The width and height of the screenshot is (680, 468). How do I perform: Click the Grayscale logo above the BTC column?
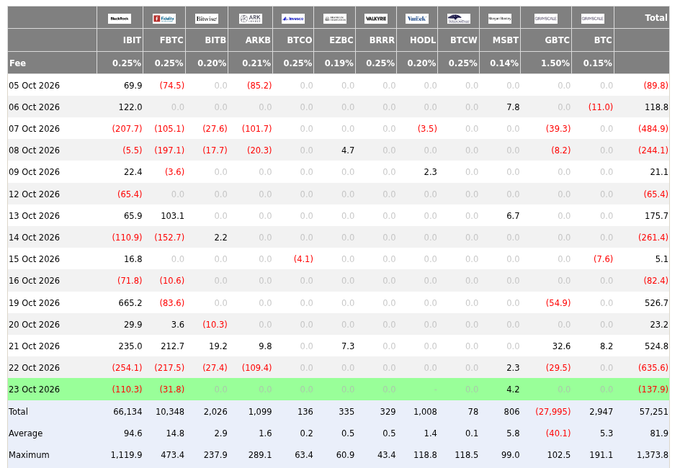pos(592,19)
